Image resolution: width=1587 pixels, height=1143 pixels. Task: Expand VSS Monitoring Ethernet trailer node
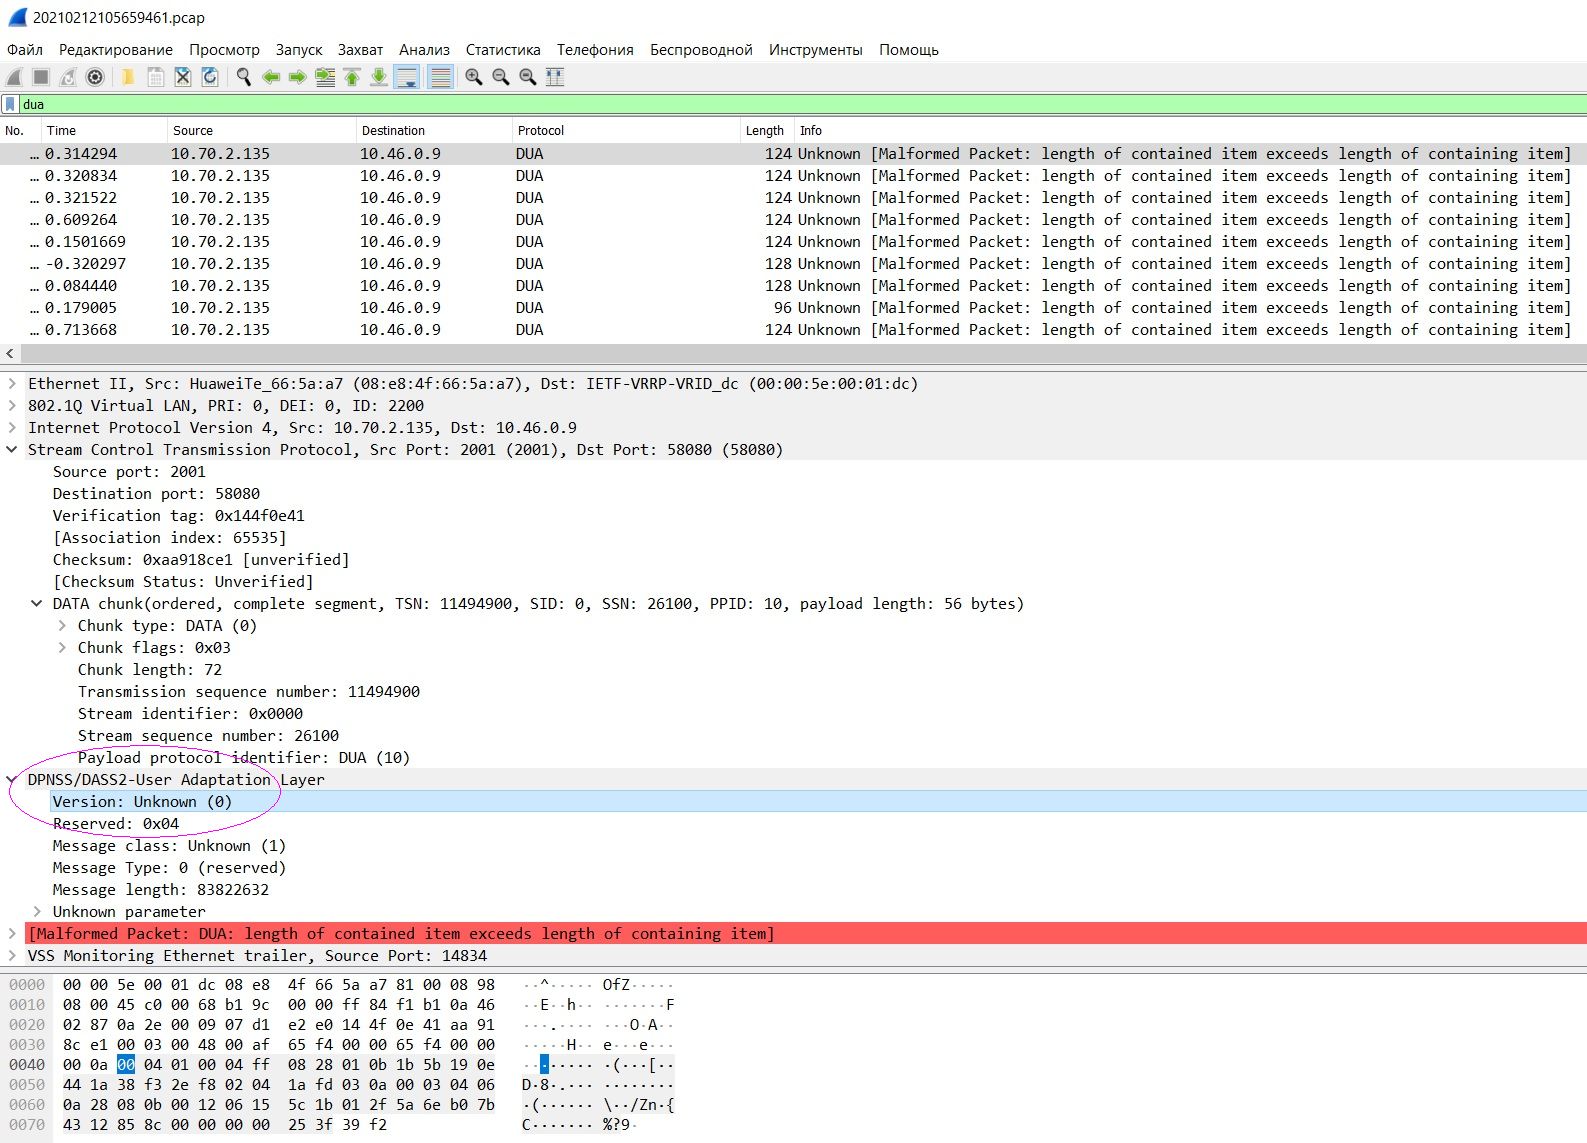point(12,955)
